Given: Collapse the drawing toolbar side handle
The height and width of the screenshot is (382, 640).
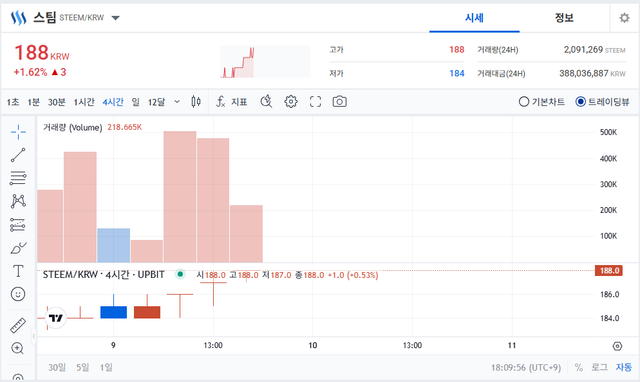Looking at the screenshot, I should tap(34, 336).
